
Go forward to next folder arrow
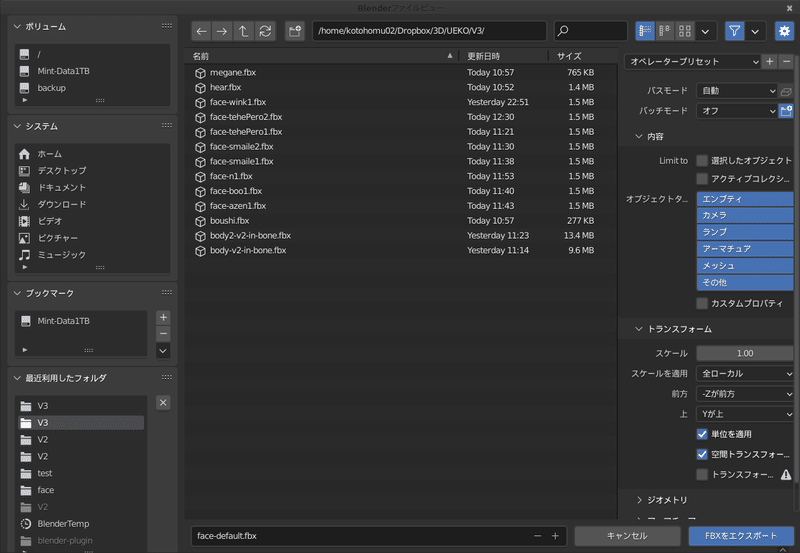[222, 31]
